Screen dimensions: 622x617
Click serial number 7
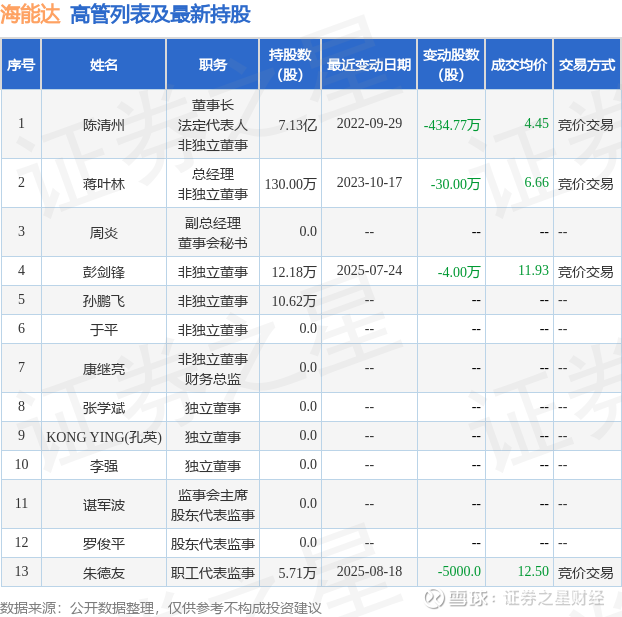click(x=21, y=367)
